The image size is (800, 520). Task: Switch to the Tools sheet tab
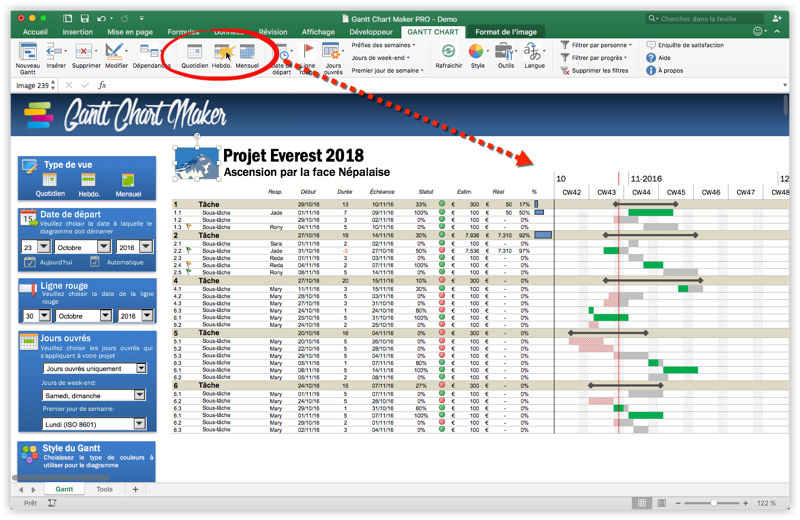(x=105, y=489)
